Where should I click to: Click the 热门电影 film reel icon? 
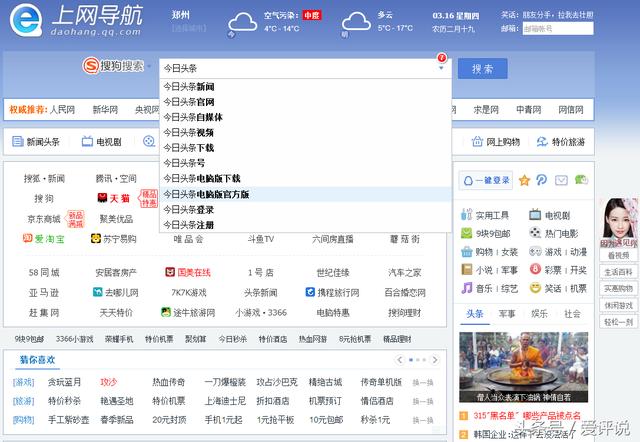tap(535, 233)
